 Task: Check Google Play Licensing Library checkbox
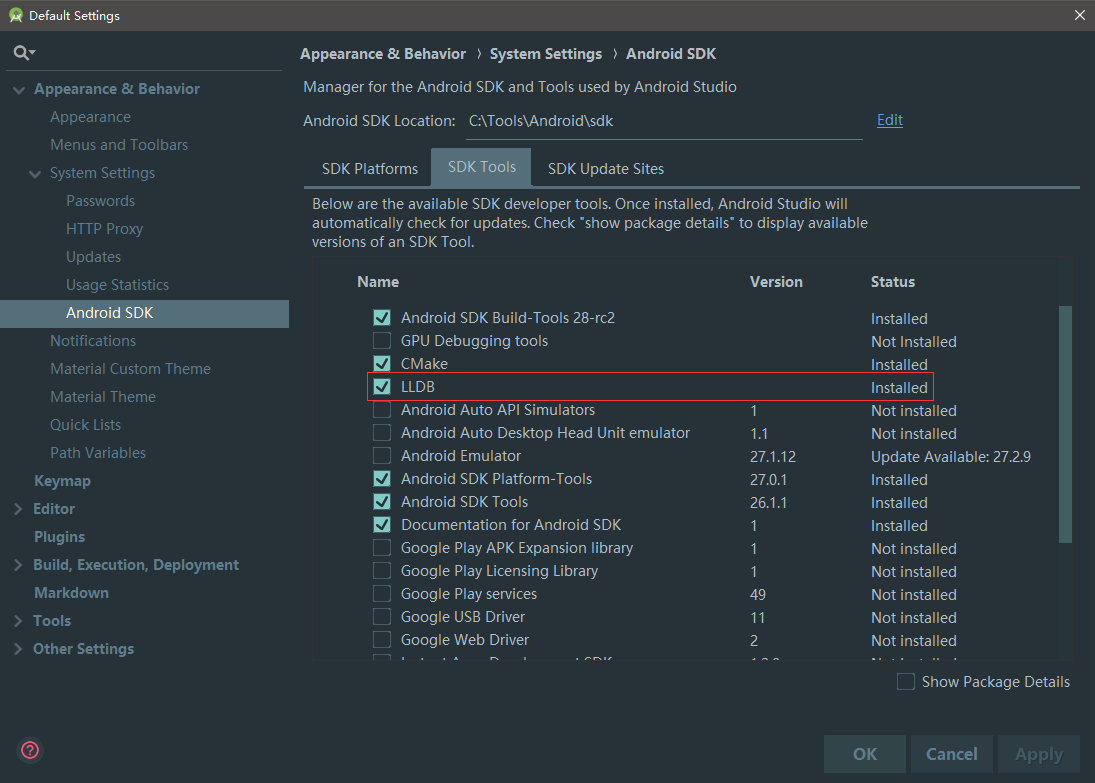pos(382,571)
